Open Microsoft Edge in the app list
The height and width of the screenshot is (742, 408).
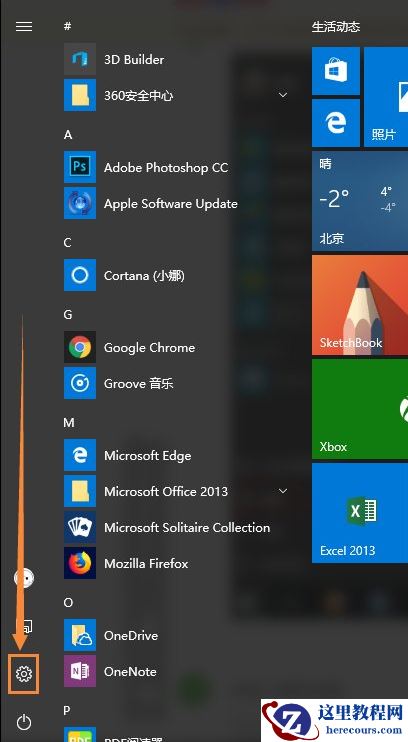click(176, 455)
